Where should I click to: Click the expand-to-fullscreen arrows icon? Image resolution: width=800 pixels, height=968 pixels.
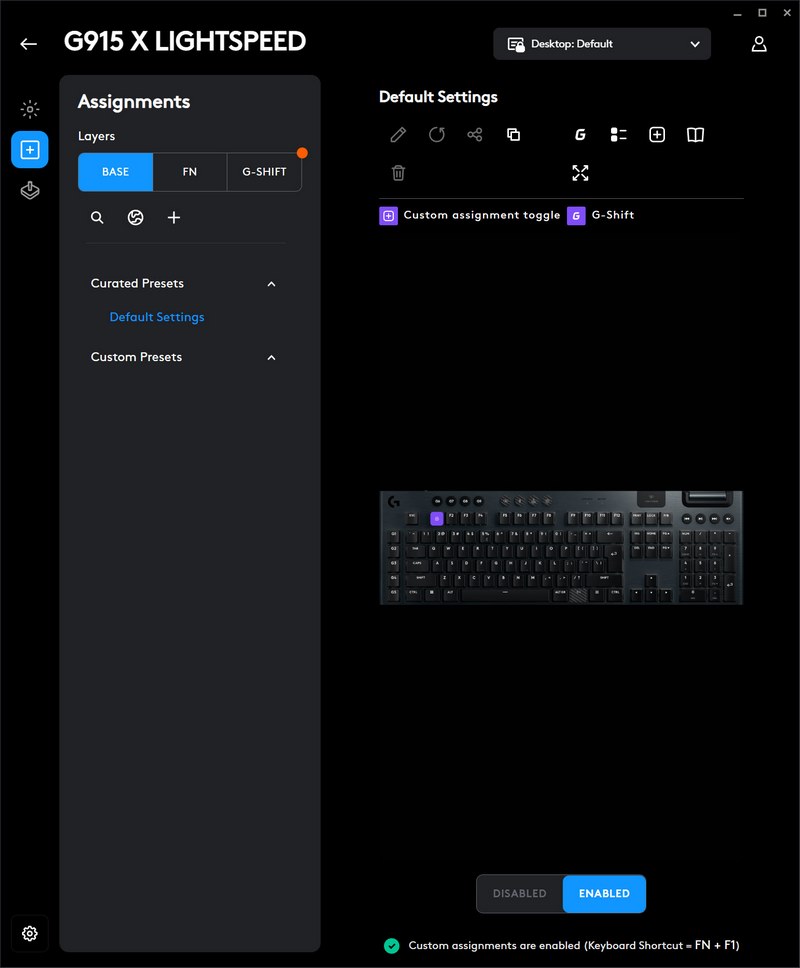tap(580, 173)
